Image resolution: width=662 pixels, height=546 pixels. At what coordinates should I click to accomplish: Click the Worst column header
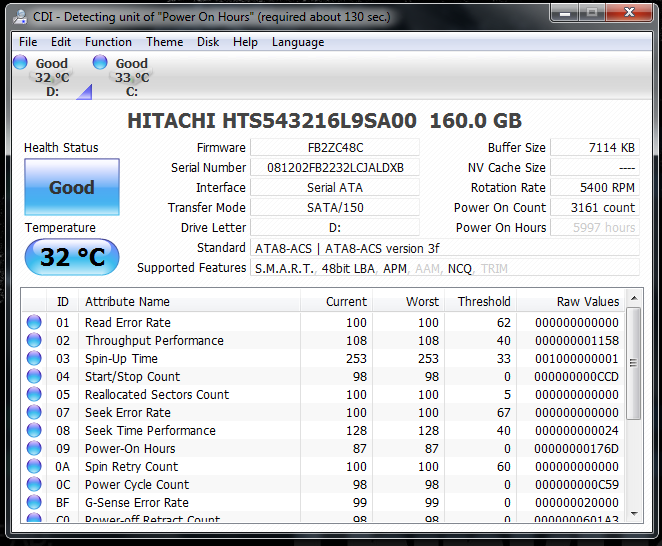click(408, 302)
